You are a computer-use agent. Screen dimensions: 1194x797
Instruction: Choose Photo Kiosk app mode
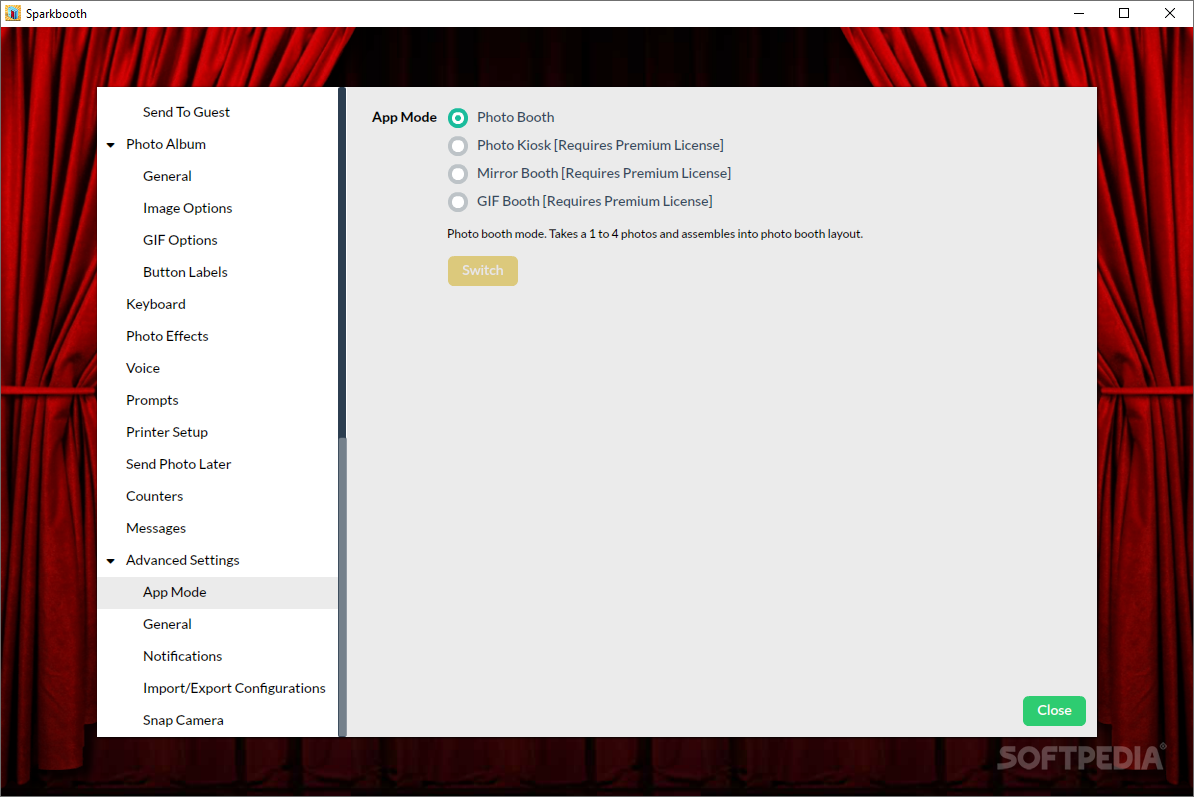pyautogui.click(x=458, y=145)
